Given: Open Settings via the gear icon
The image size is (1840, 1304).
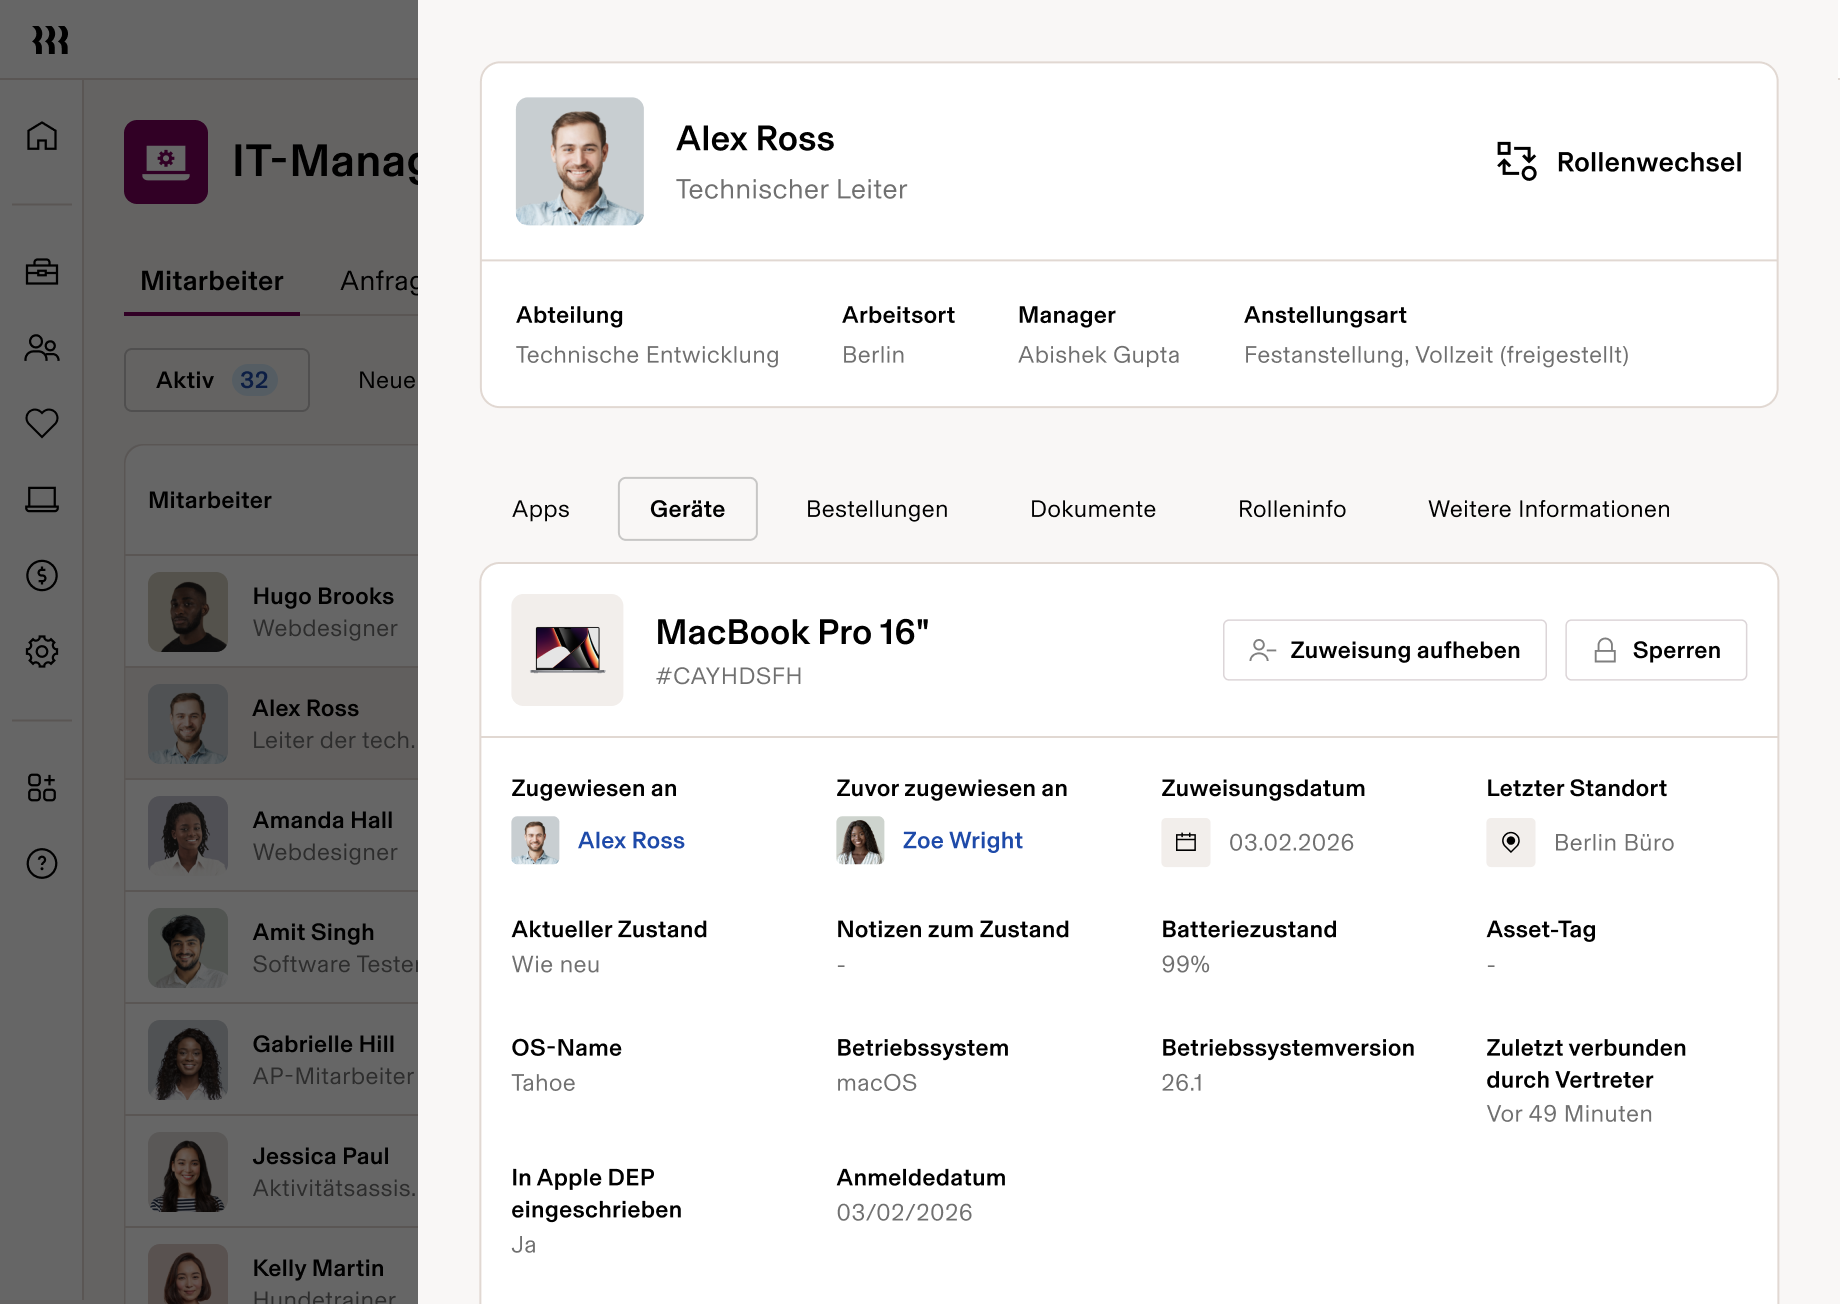Looking at the screenshot, I should pyautogui.click(x=42, y=652).
